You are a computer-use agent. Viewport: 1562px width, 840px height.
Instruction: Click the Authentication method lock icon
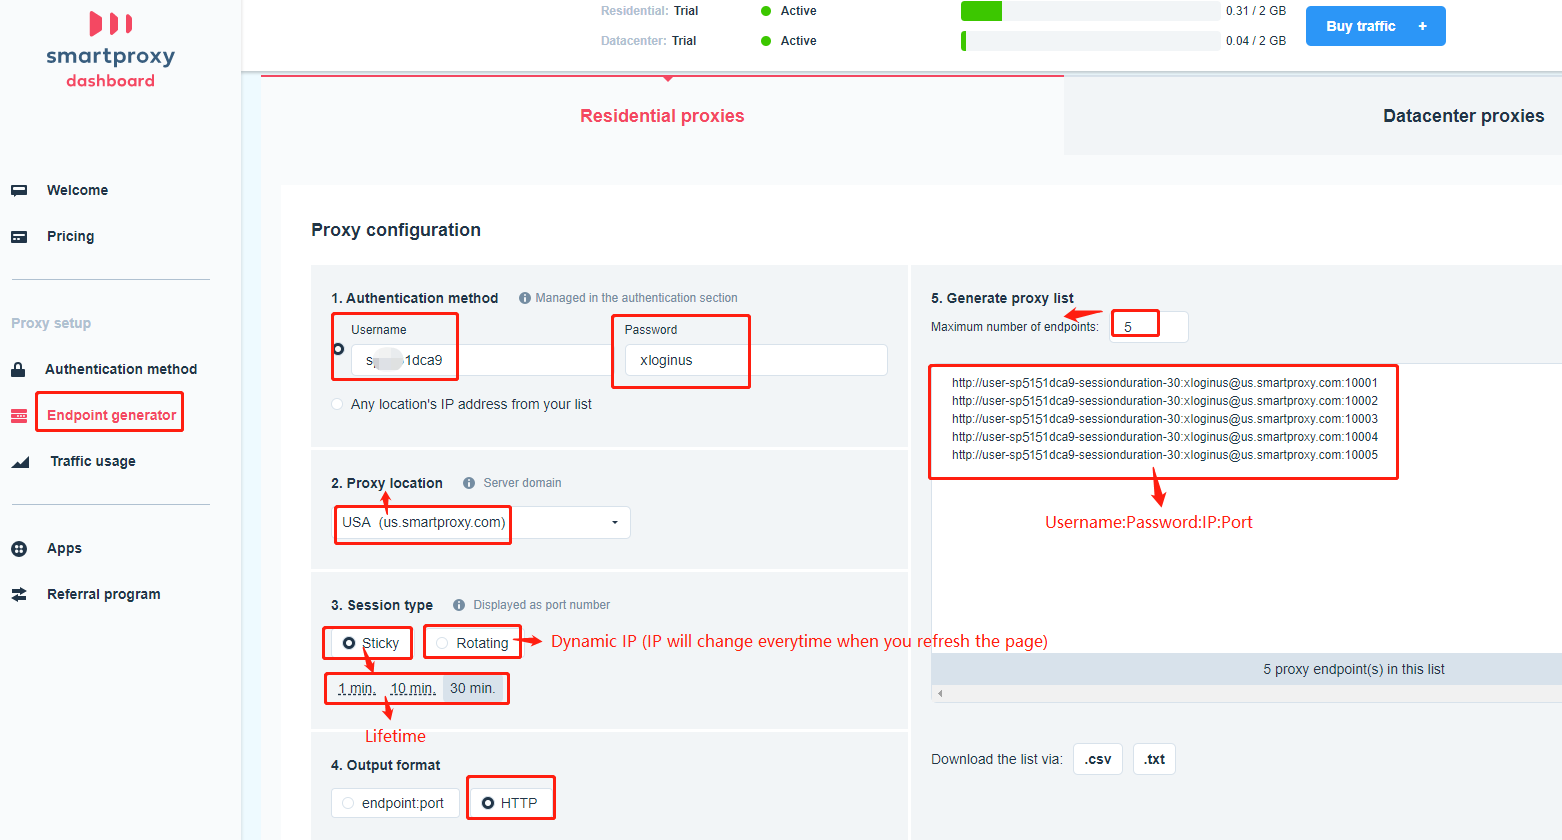pos(18,369)
